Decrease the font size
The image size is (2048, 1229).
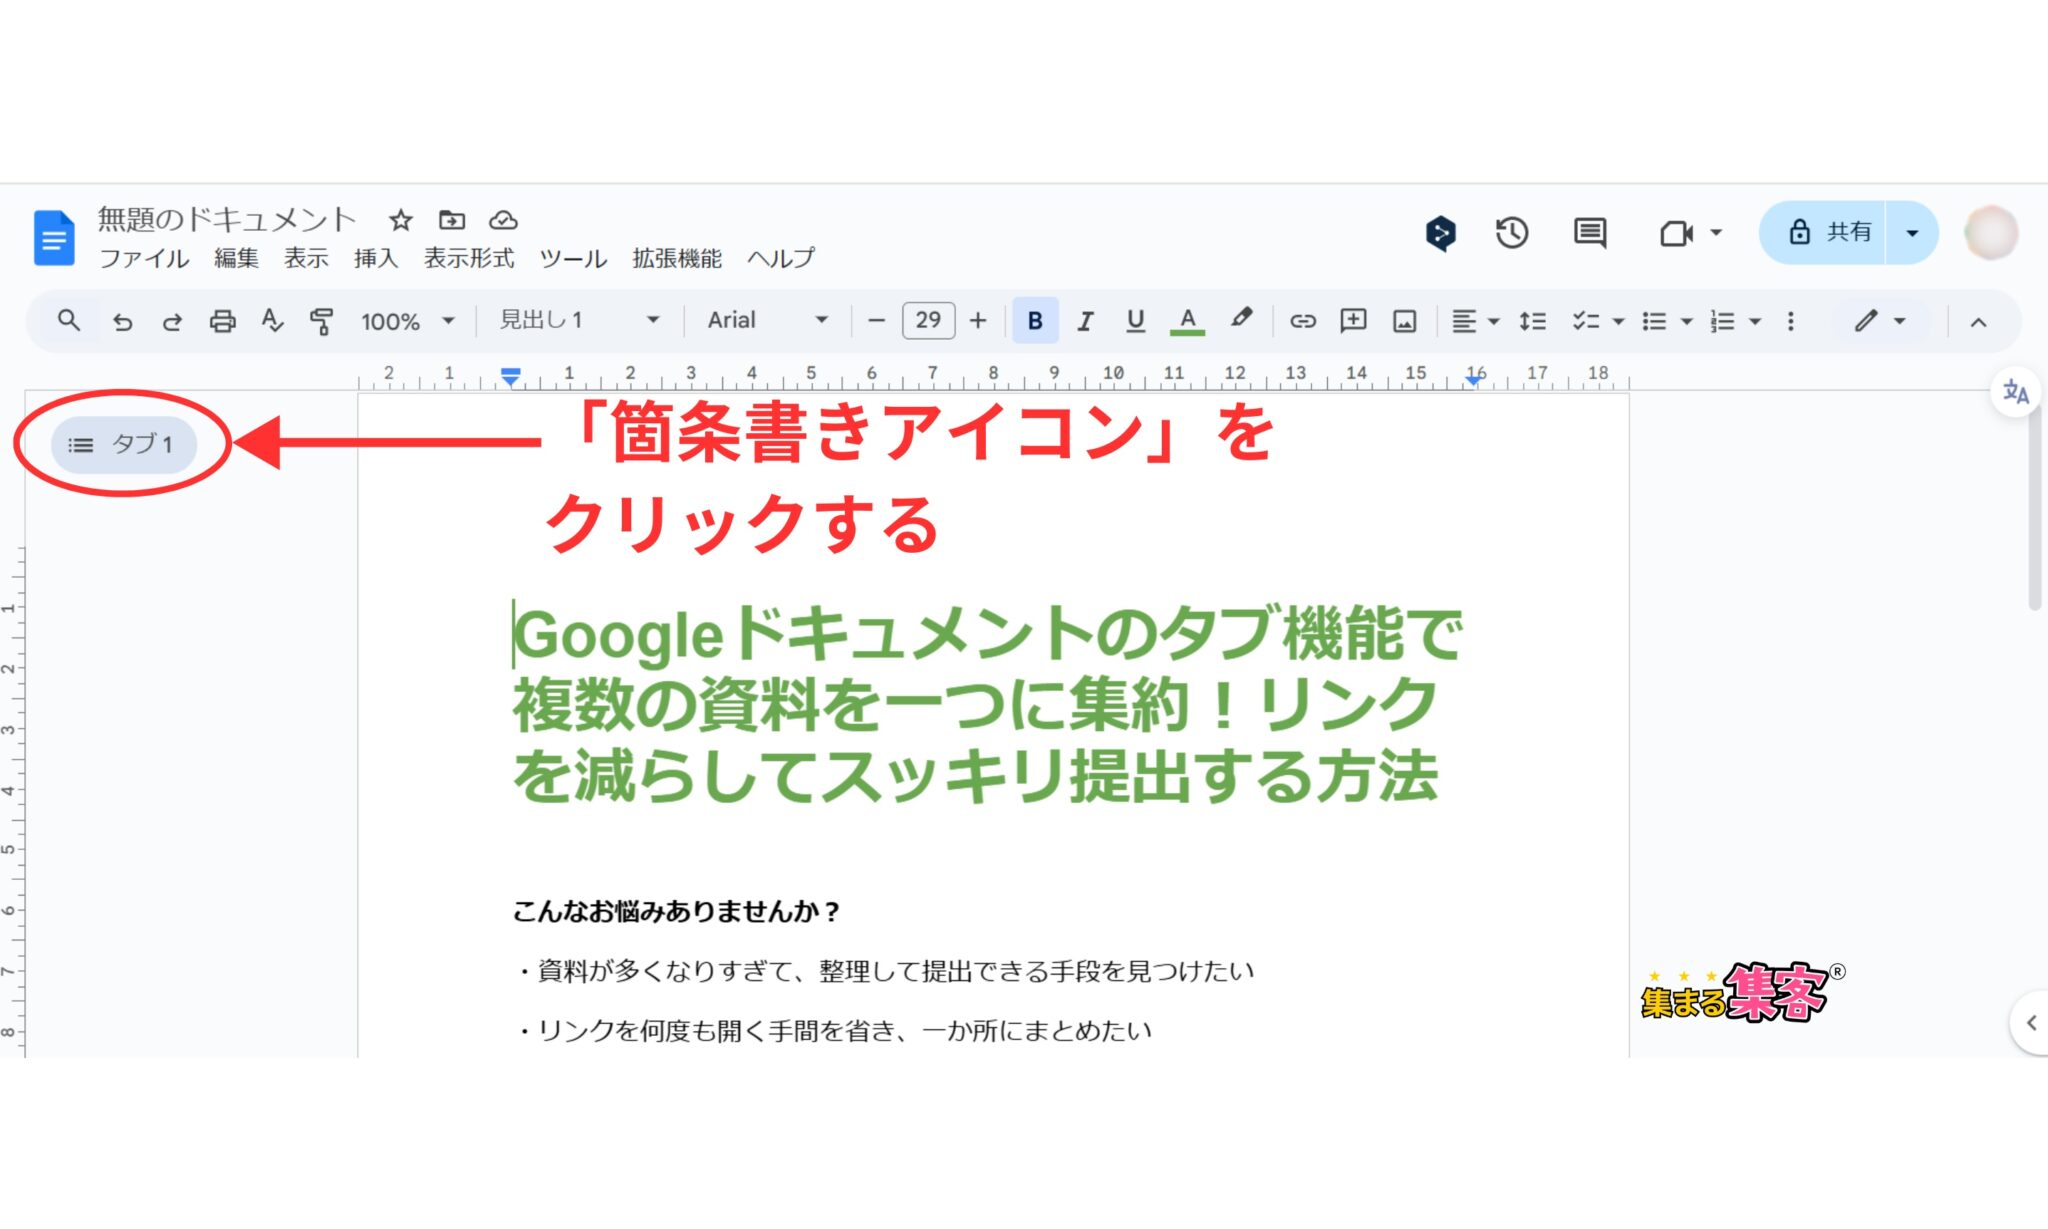coord(877,321)
